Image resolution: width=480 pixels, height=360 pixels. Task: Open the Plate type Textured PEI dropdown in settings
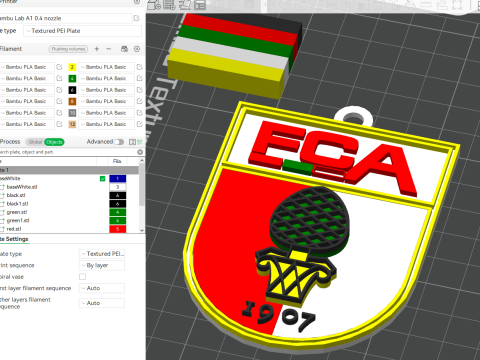[x=102, y=254]
